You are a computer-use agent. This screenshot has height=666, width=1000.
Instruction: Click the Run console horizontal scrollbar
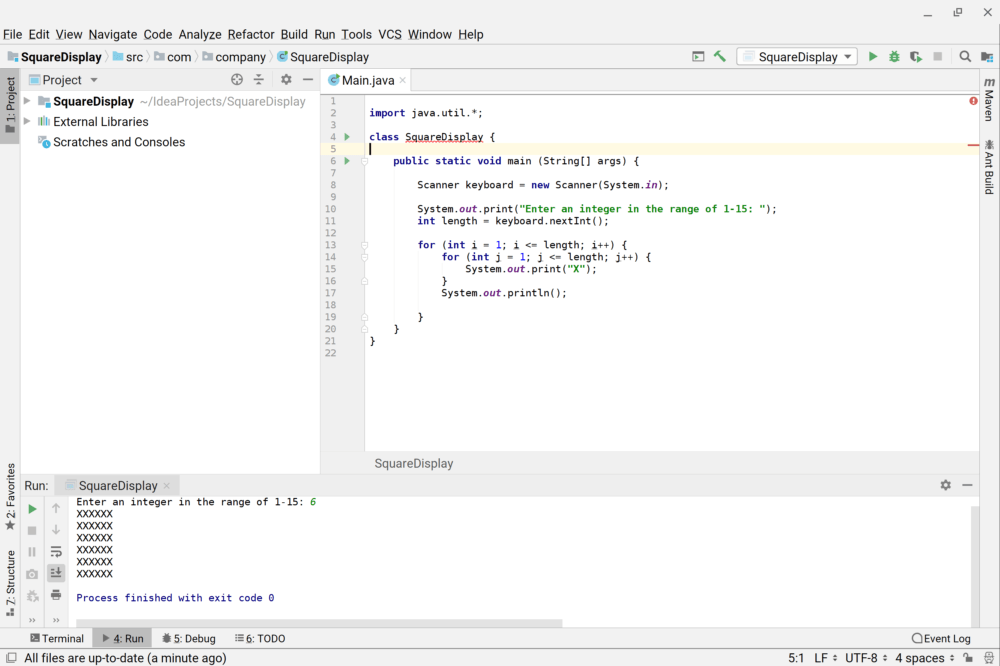[x=319, y=623]
